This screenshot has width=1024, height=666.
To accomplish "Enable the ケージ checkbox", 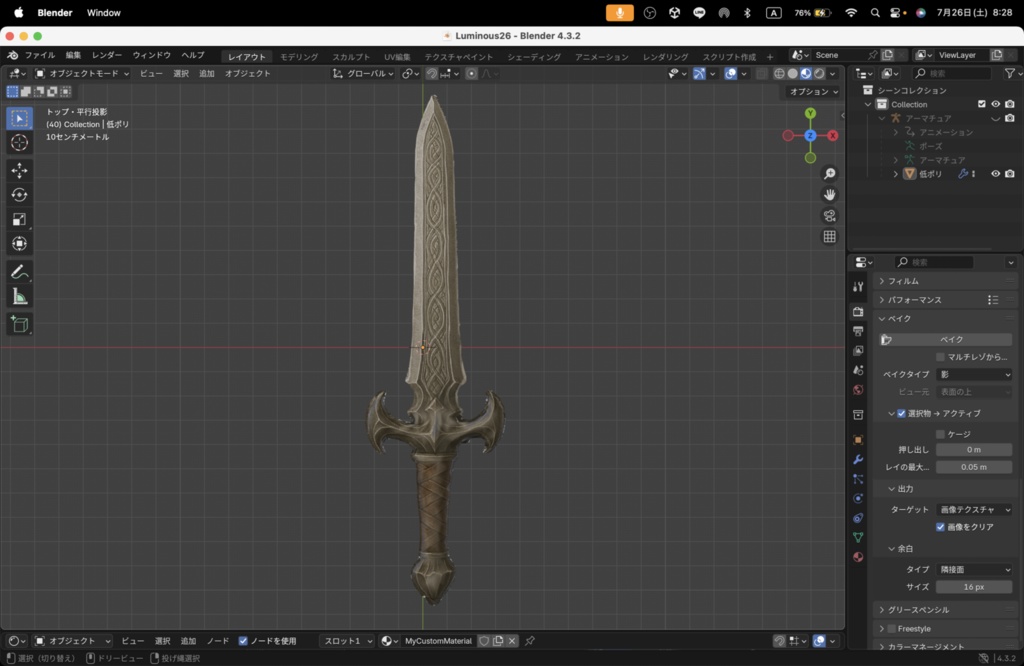I will [940, 434].
